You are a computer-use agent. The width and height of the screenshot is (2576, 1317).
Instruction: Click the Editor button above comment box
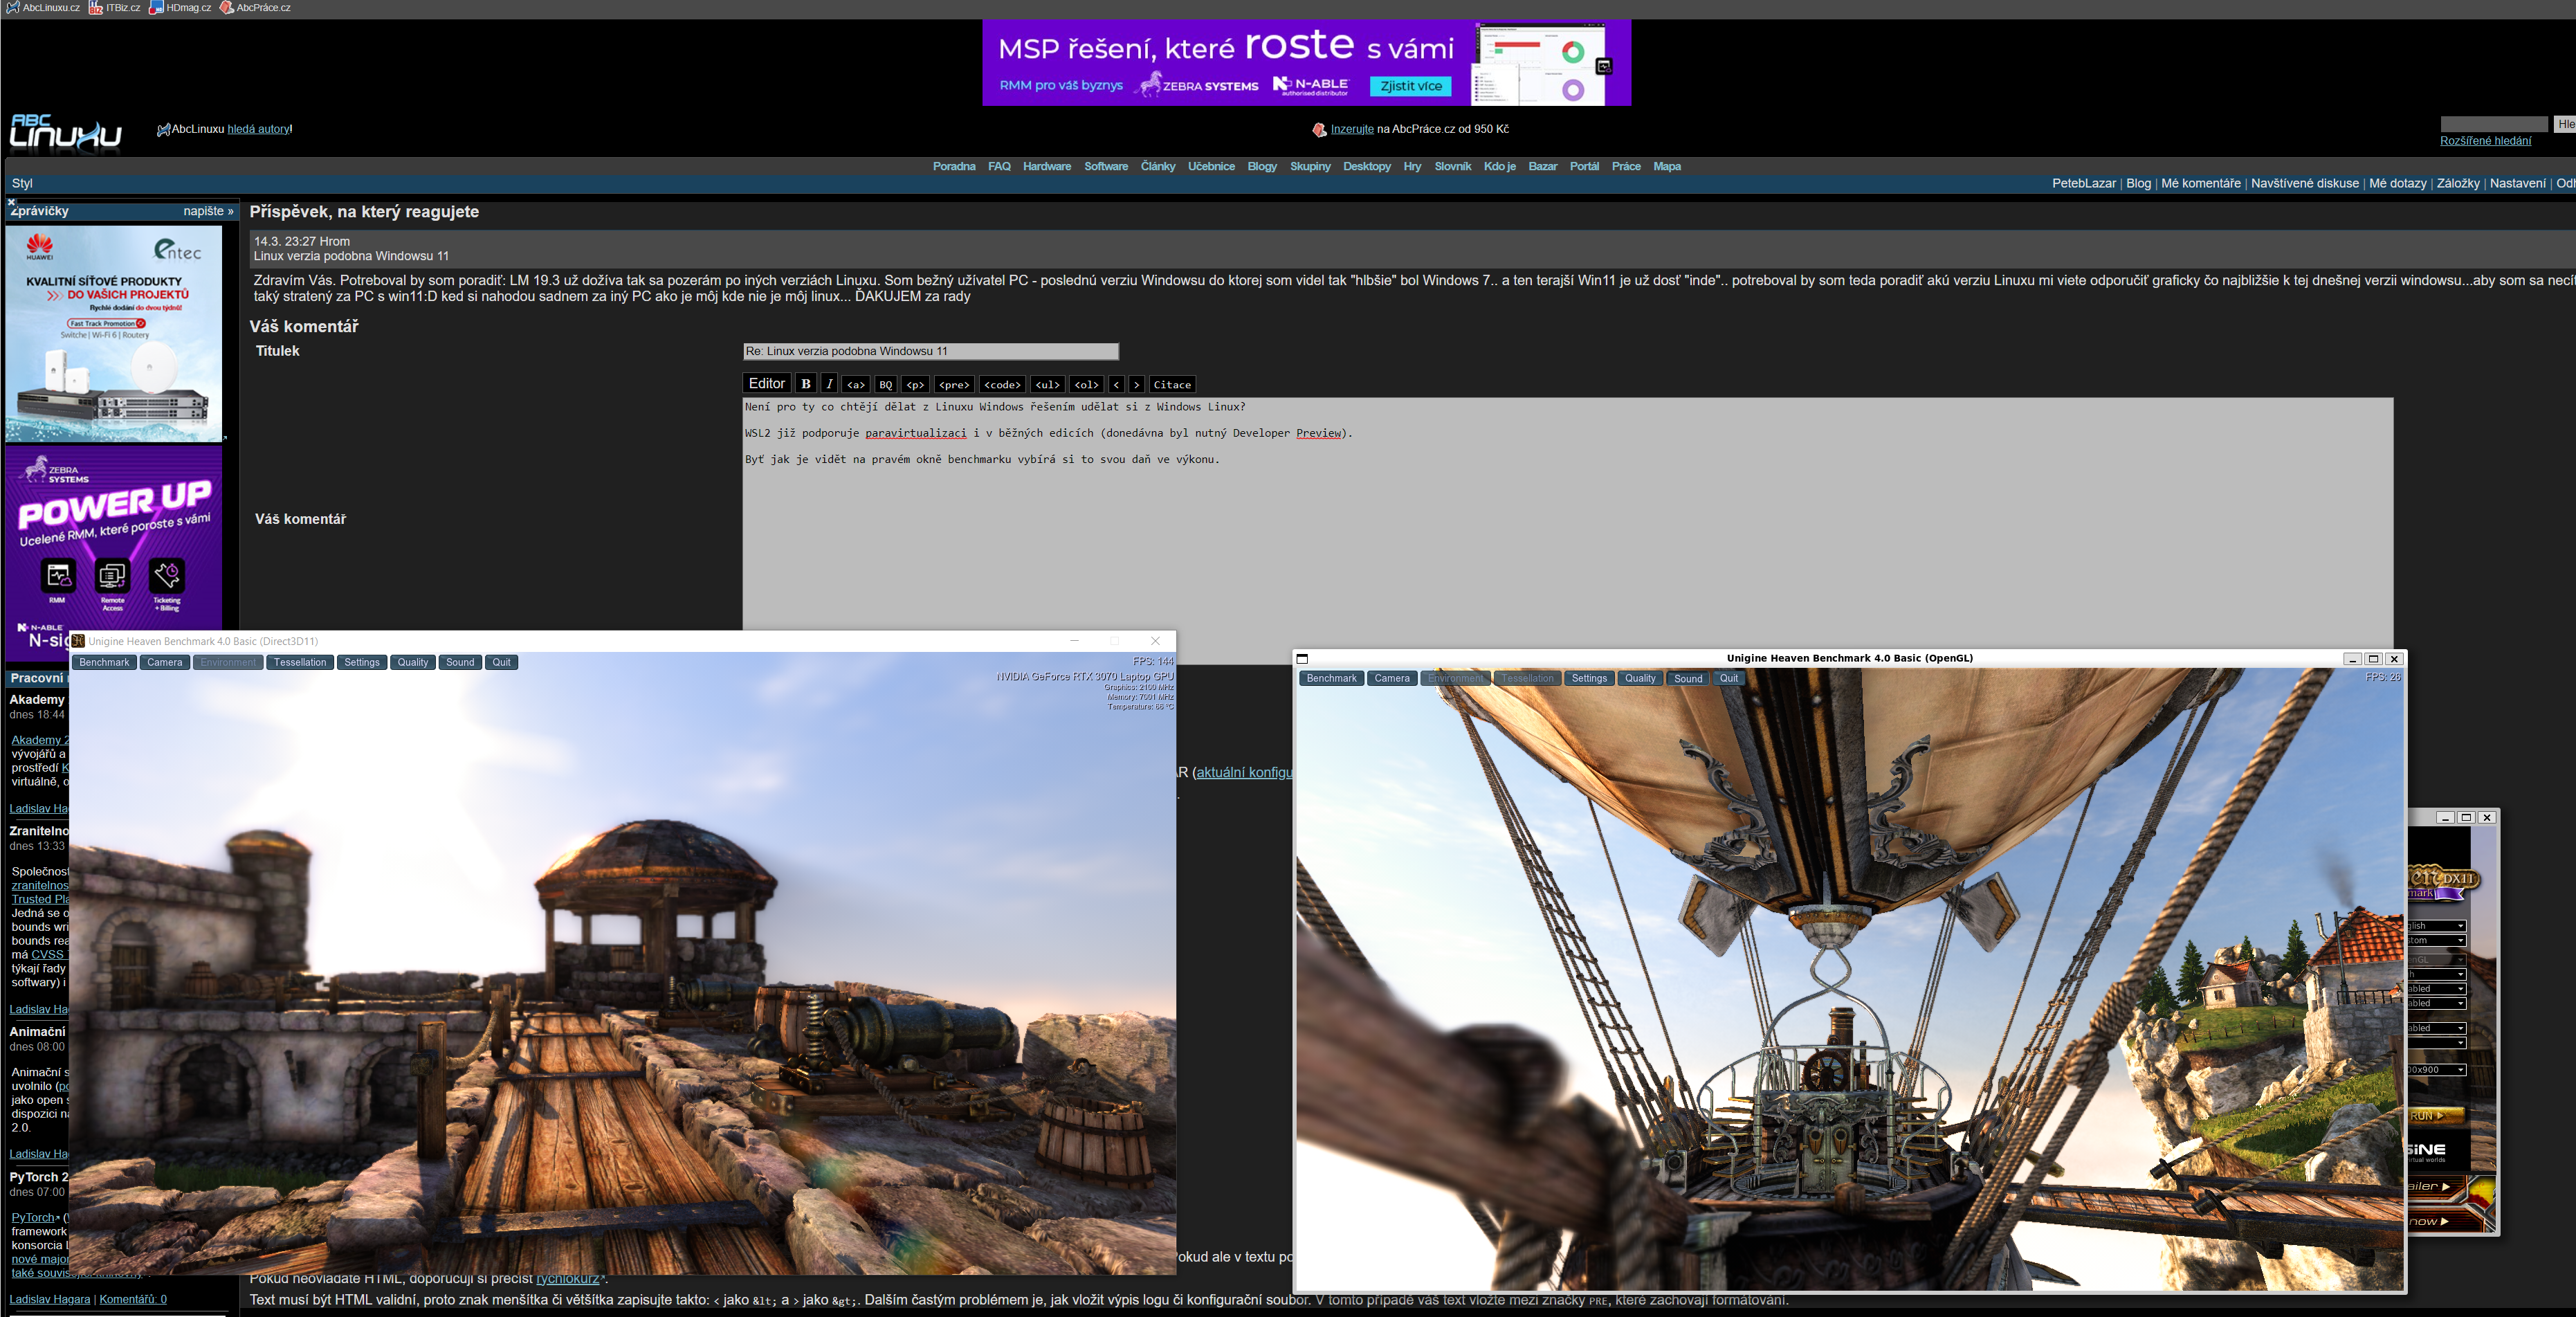767,384
